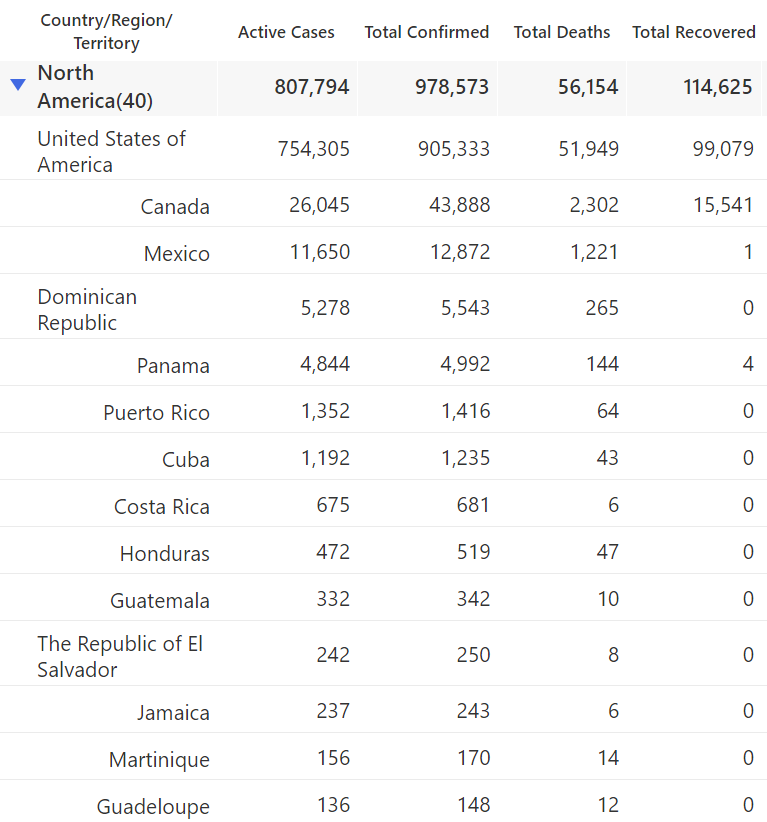The width and height of the screenshot is (767, 822).
Task: Click USA total recovered value 99,079
Action: 723,149
